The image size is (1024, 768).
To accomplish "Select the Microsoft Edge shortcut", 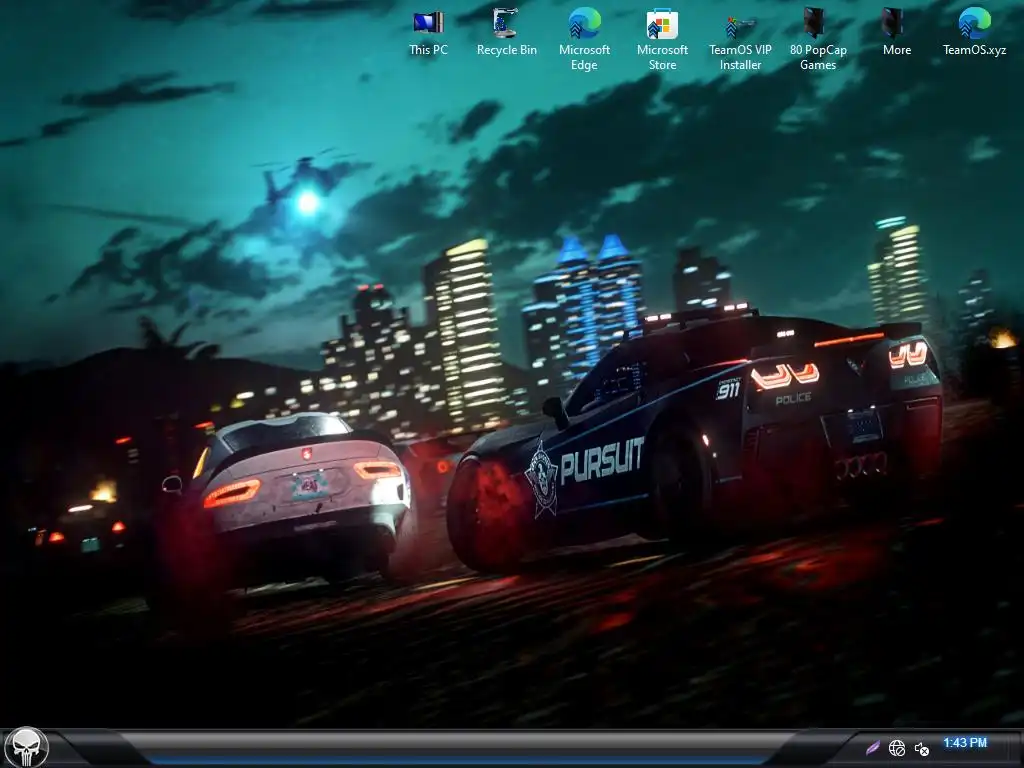I will pyautogui.click(x=584, y=39).
